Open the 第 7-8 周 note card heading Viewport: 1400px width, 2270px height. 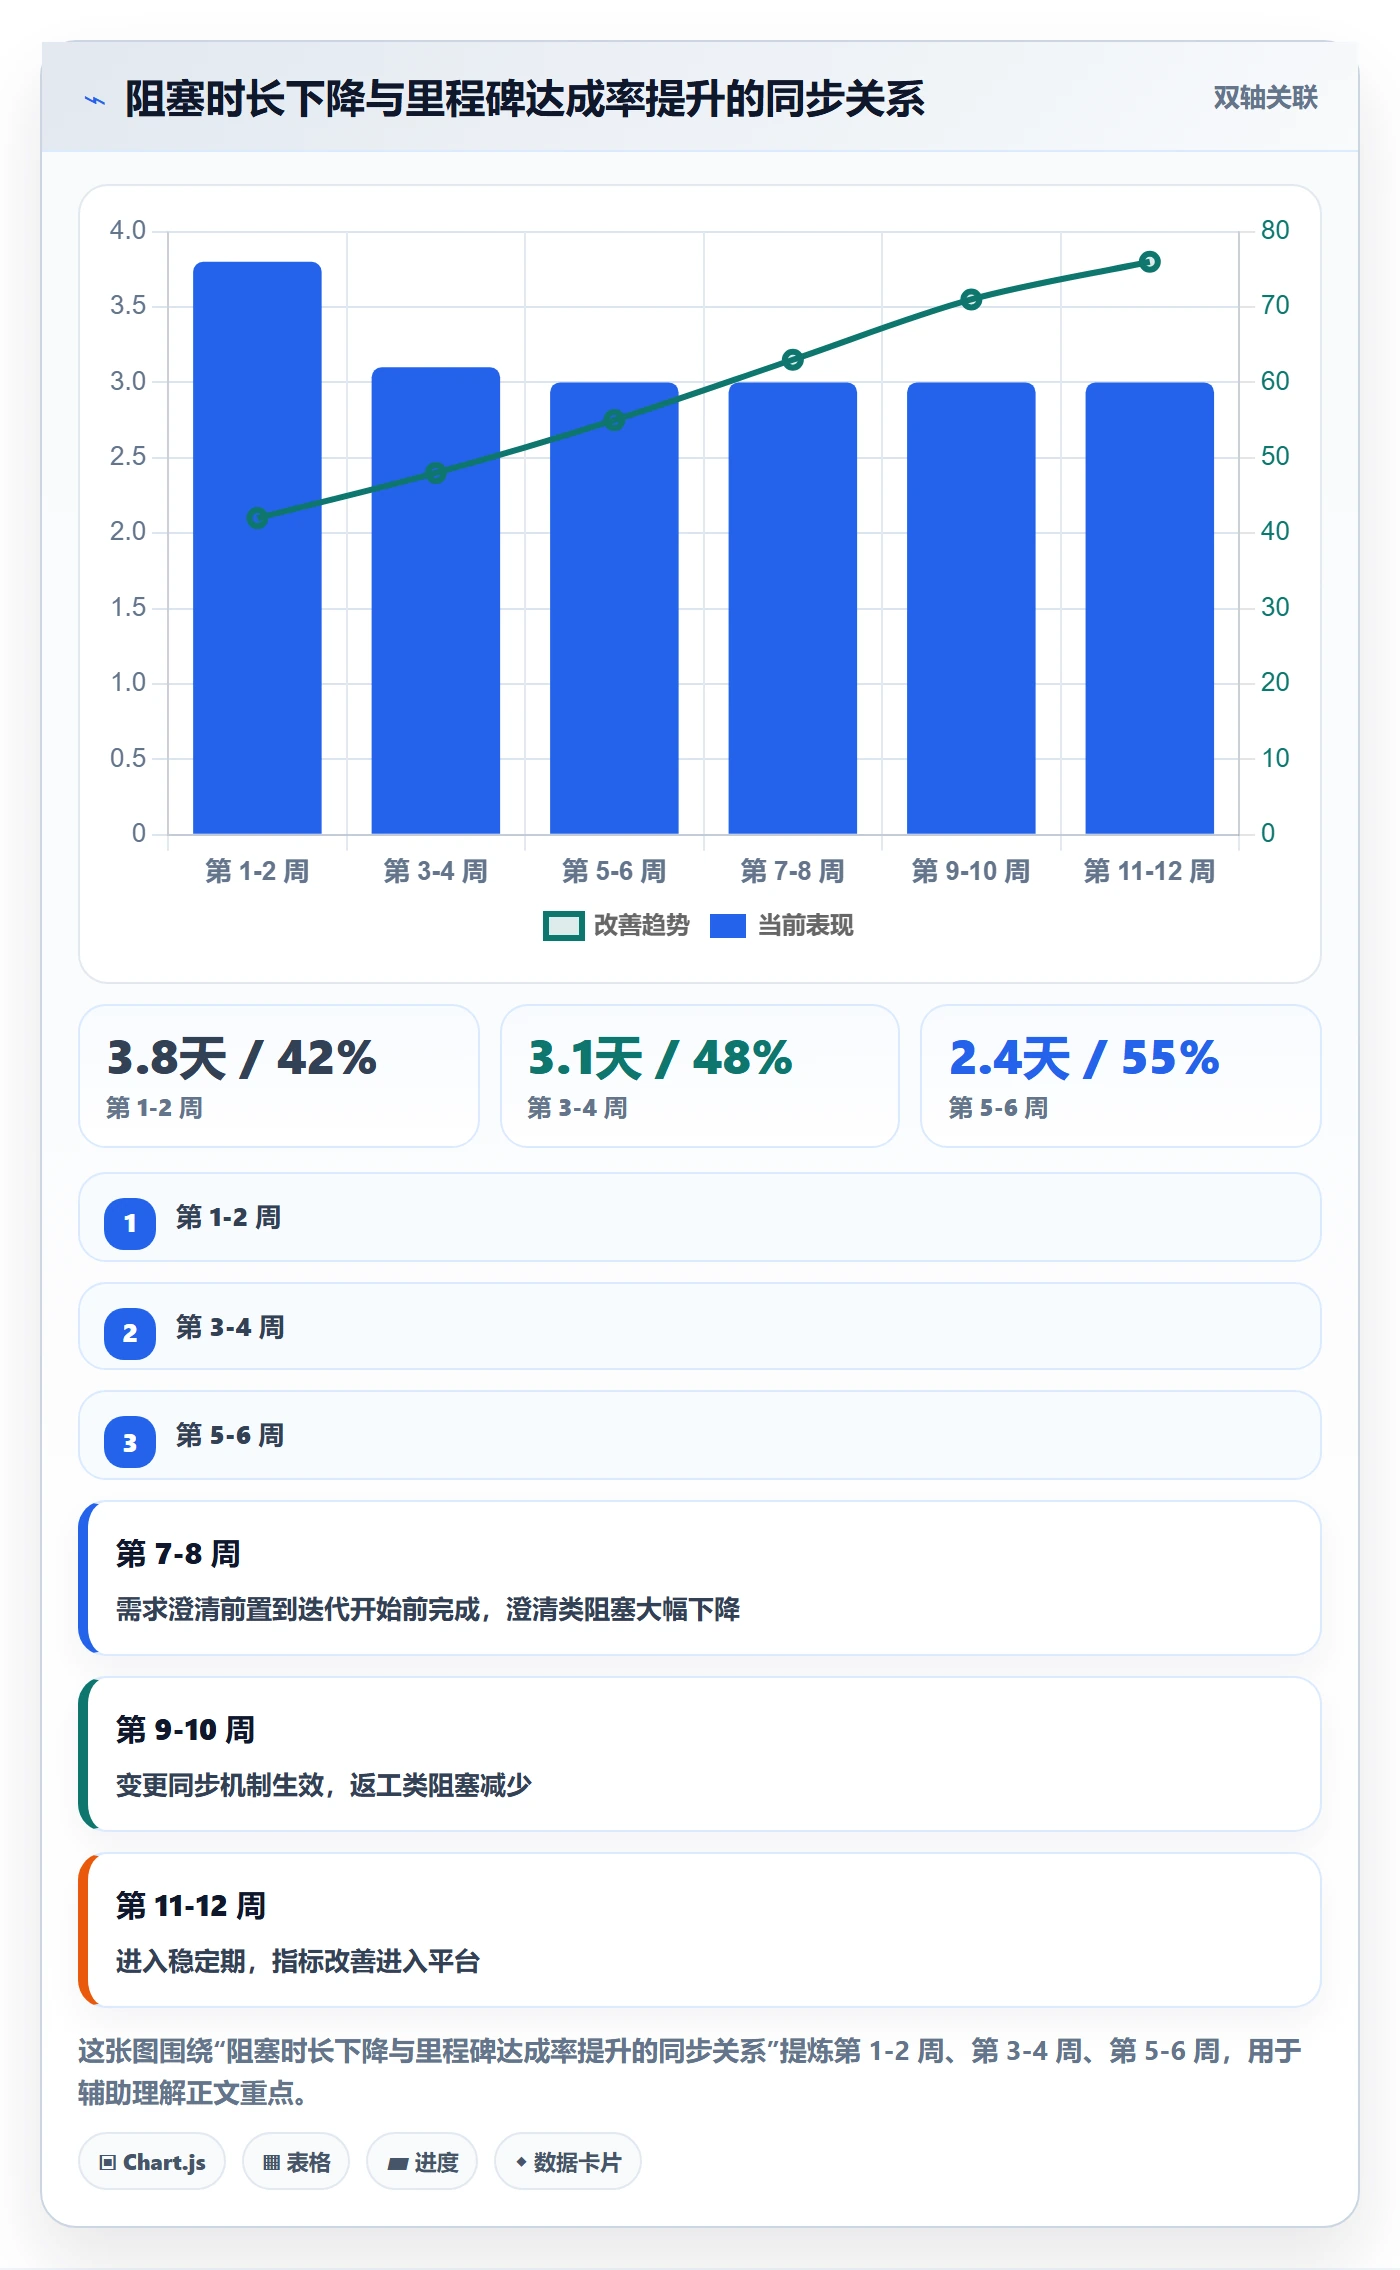tap(178, 1554)
